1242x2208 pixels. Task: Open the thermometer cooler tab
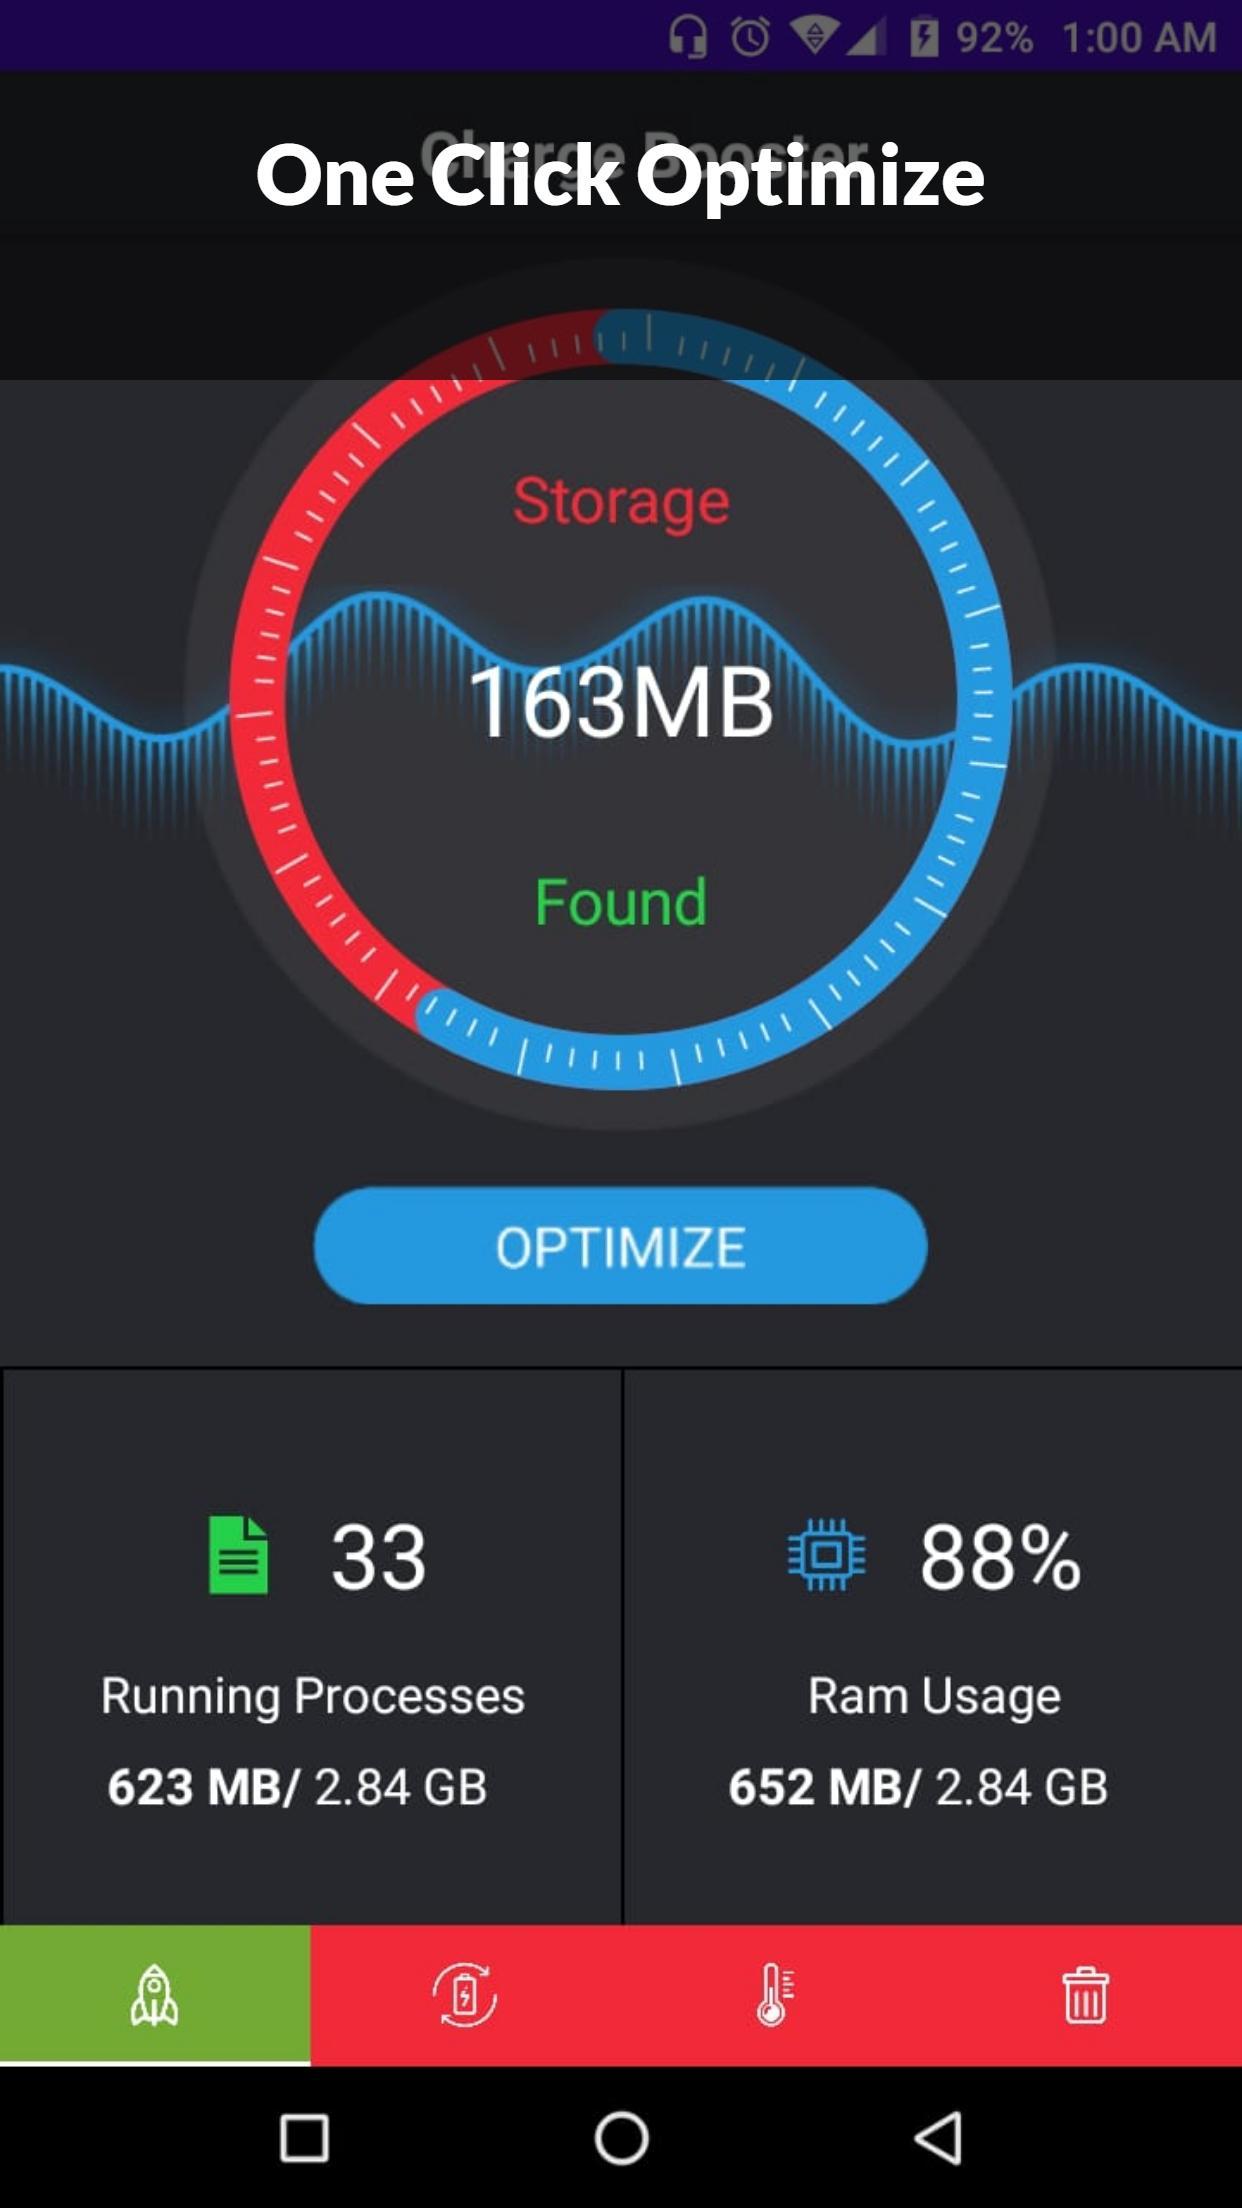click(775, 1995)
